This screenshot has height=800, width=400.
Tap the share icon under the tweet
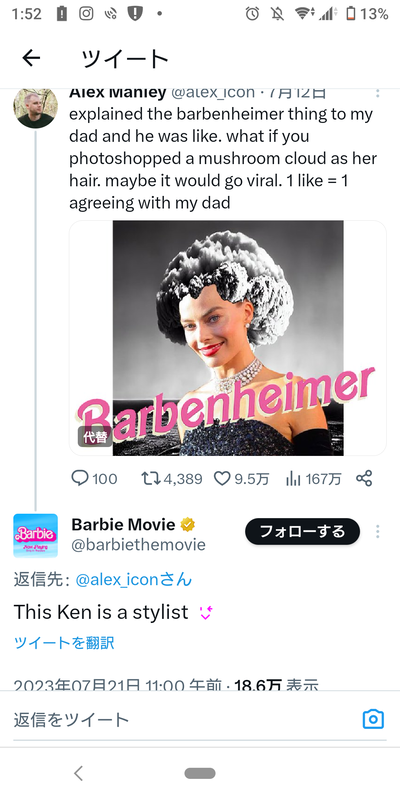(x=364, y=479)
